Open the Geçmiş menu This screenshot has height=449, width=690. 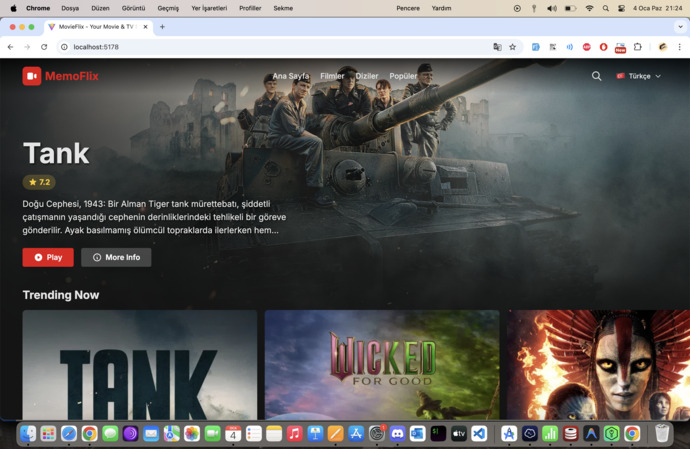168,8
